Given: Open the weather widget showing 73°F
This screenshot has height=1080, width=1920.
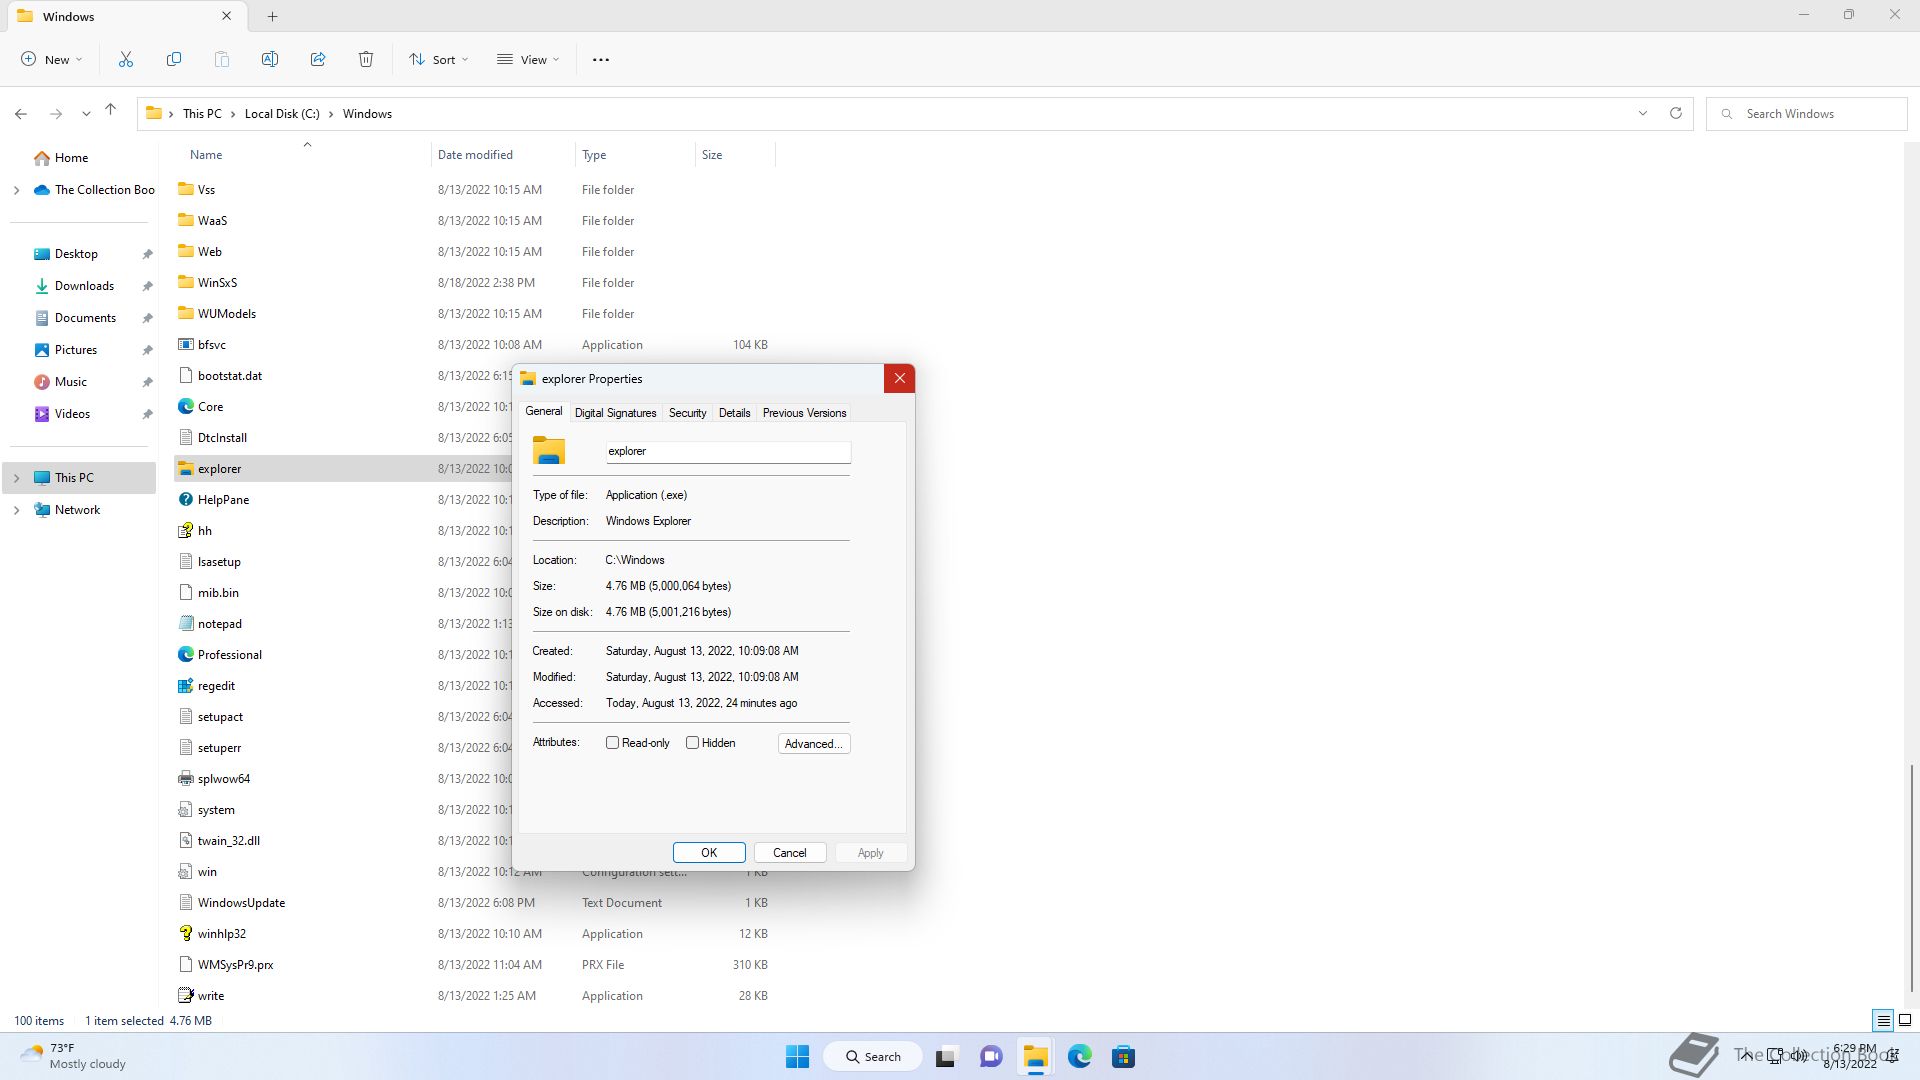Looking at the screenshot, I should pyautogui.click(x=74, y=1056).
